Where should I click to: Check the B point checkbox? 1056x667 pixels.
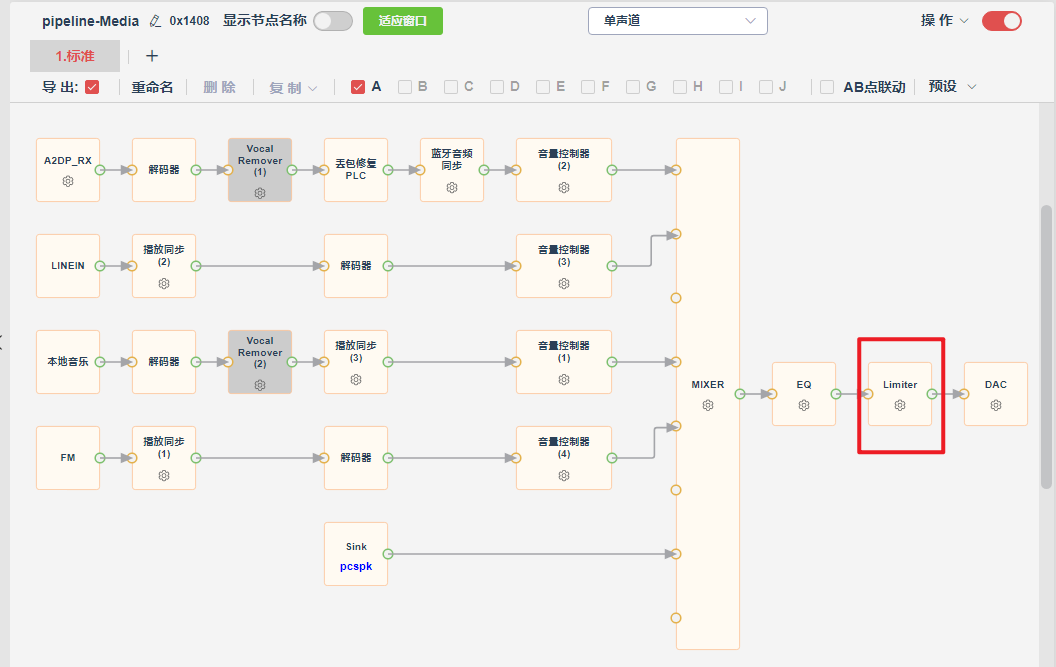[405, 87]
